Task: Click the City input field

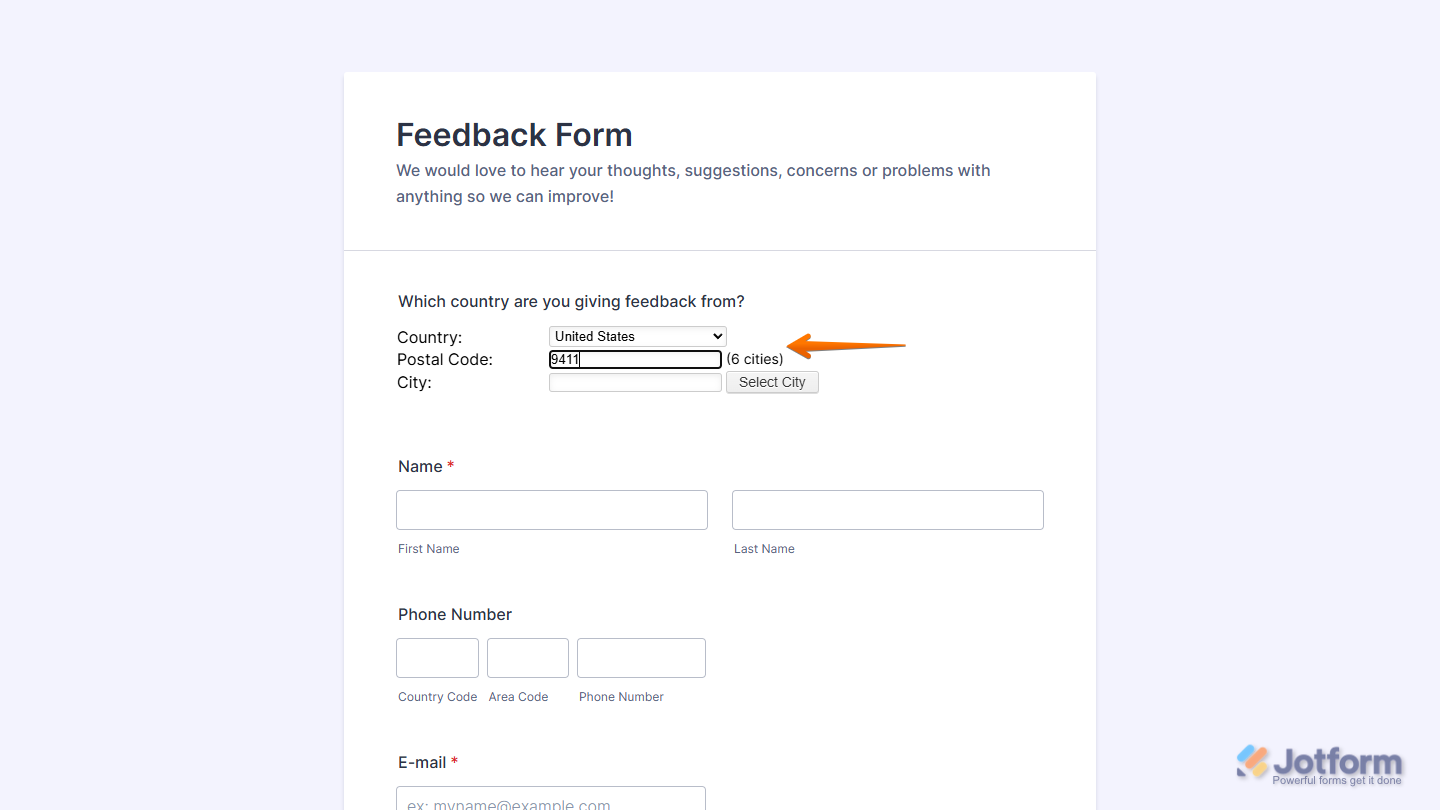Action: pos(635,382)
